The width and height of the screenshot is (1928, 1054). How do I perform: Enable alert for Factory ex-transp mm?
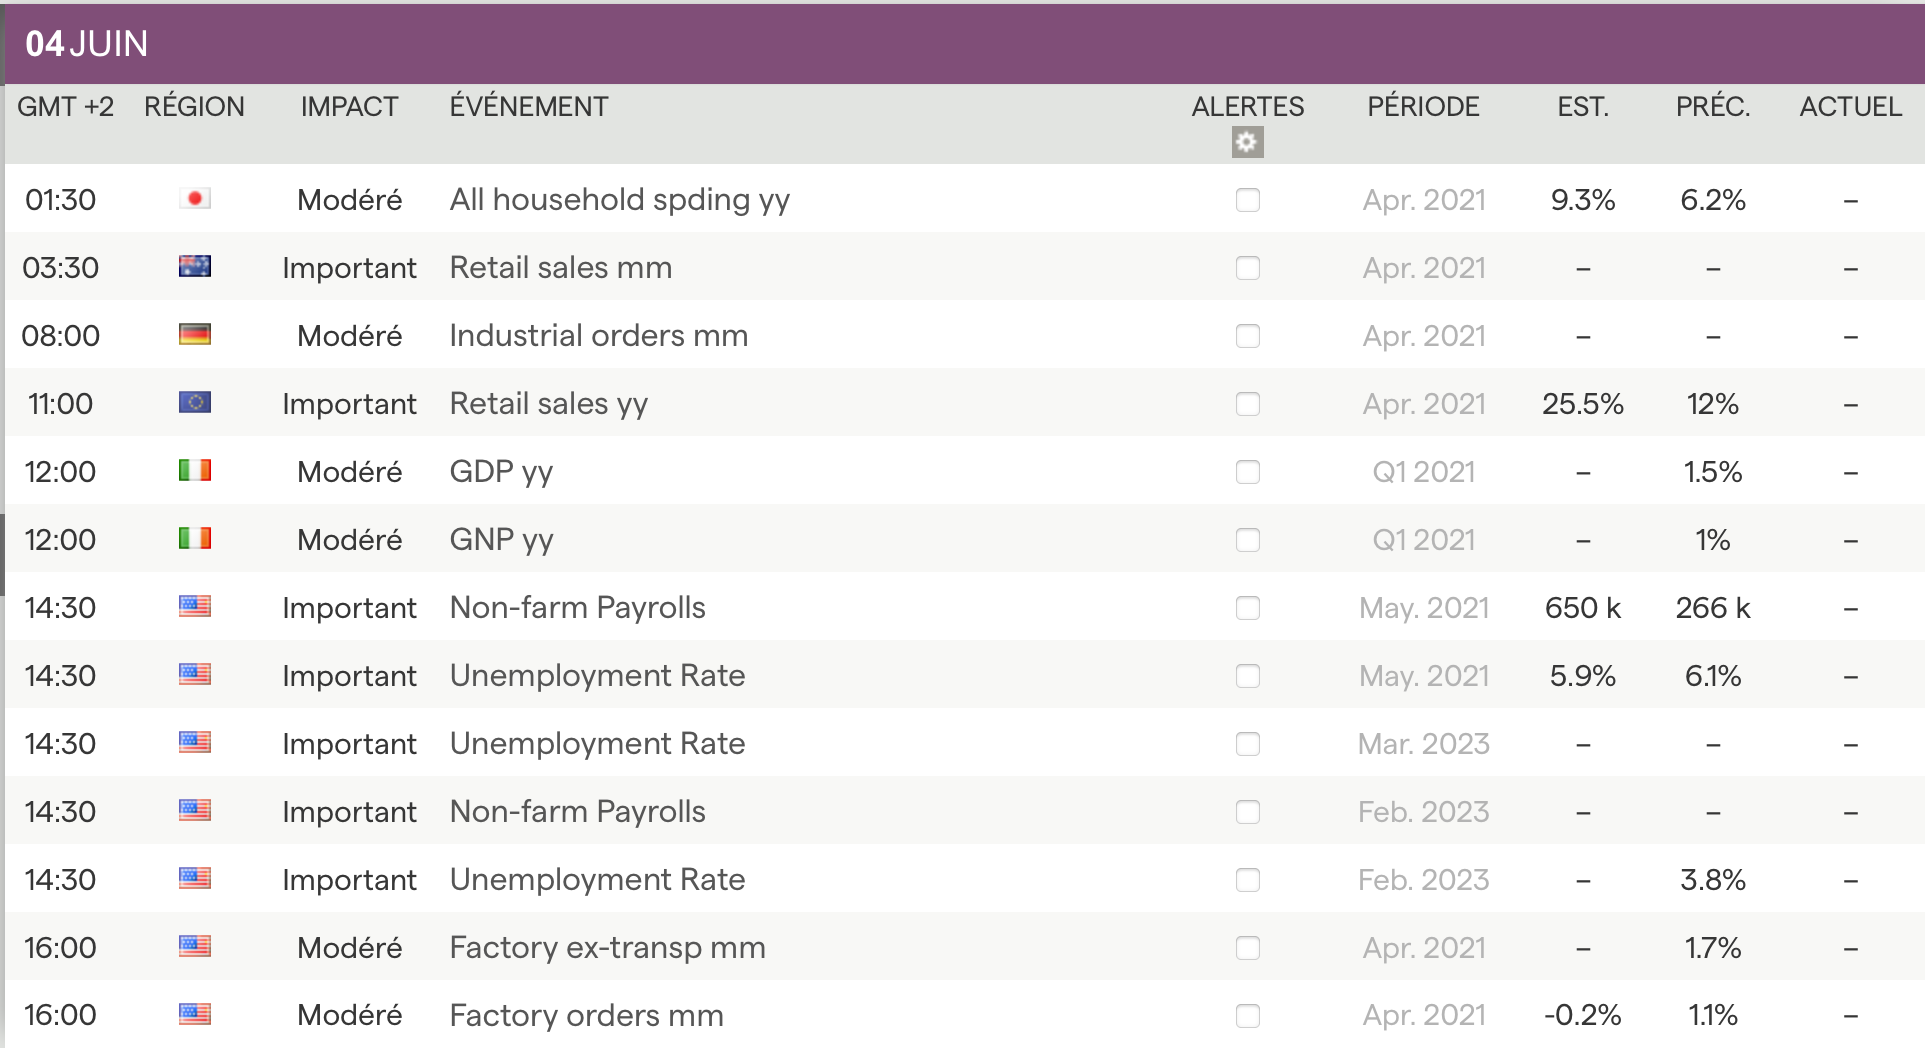[x=1247, y=948]
